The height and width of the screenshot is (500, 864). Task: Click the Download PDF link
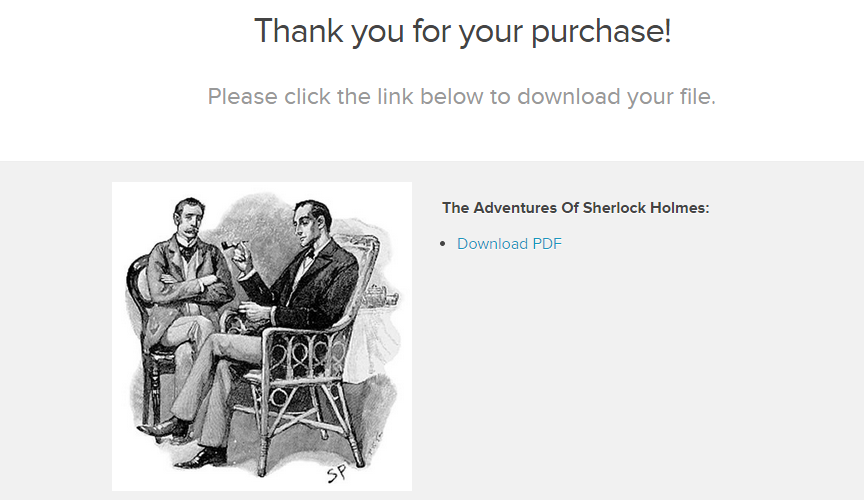pos(509,244)
